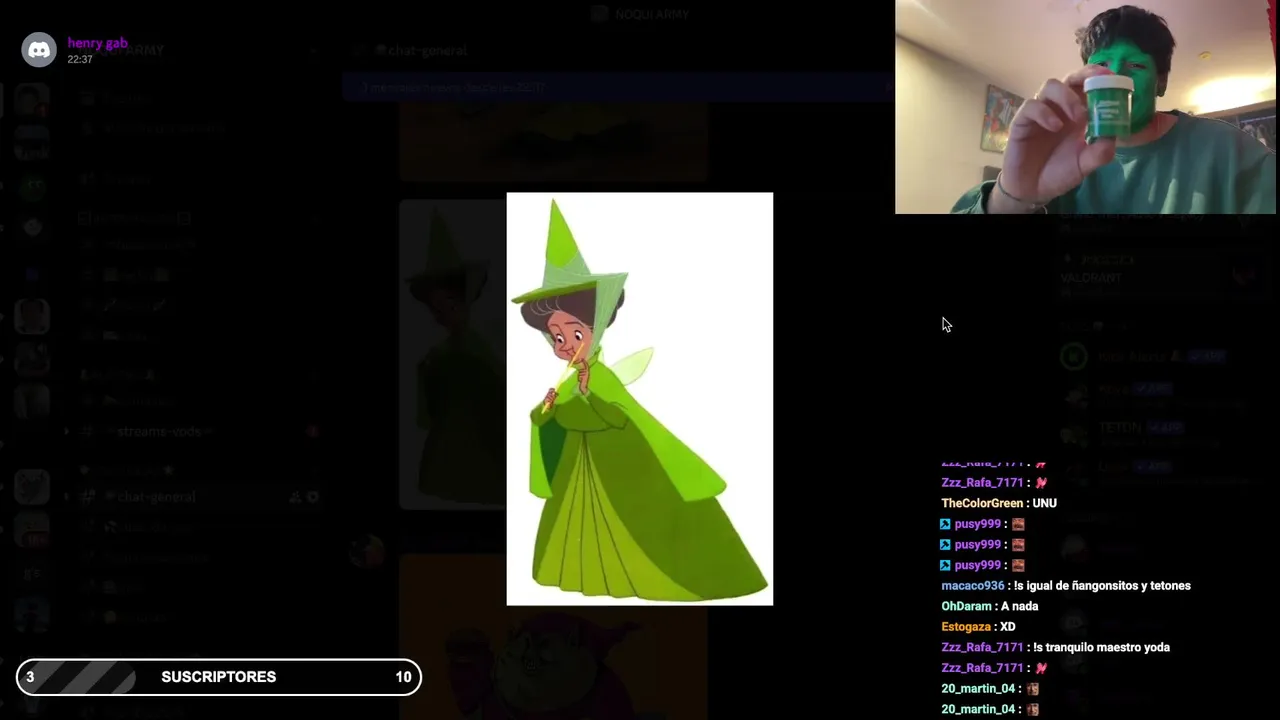Open chat-general channel settings gear icon

[312, 497]
